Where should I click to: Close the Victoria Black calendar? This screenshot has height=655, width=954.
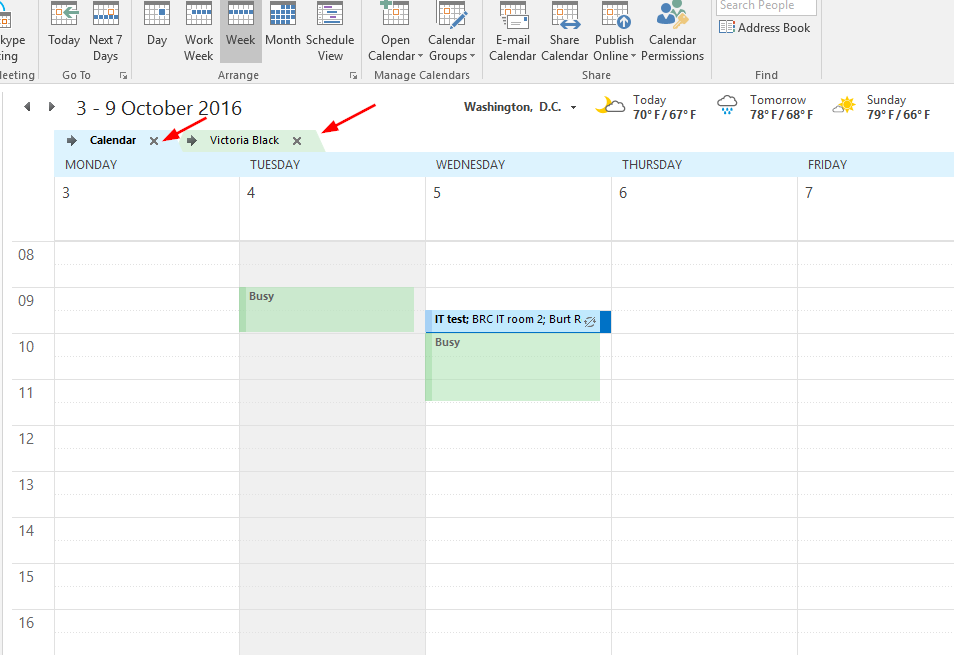297,140
